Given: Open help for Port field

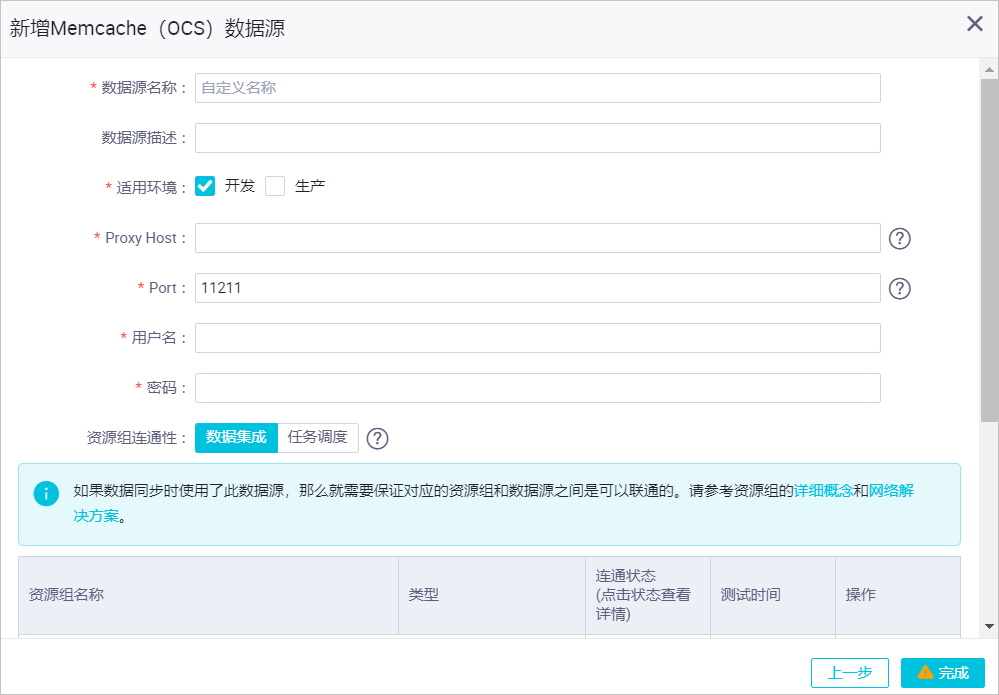Looking at the screenshot, I should pyautogui.click(x=899, y=289).
